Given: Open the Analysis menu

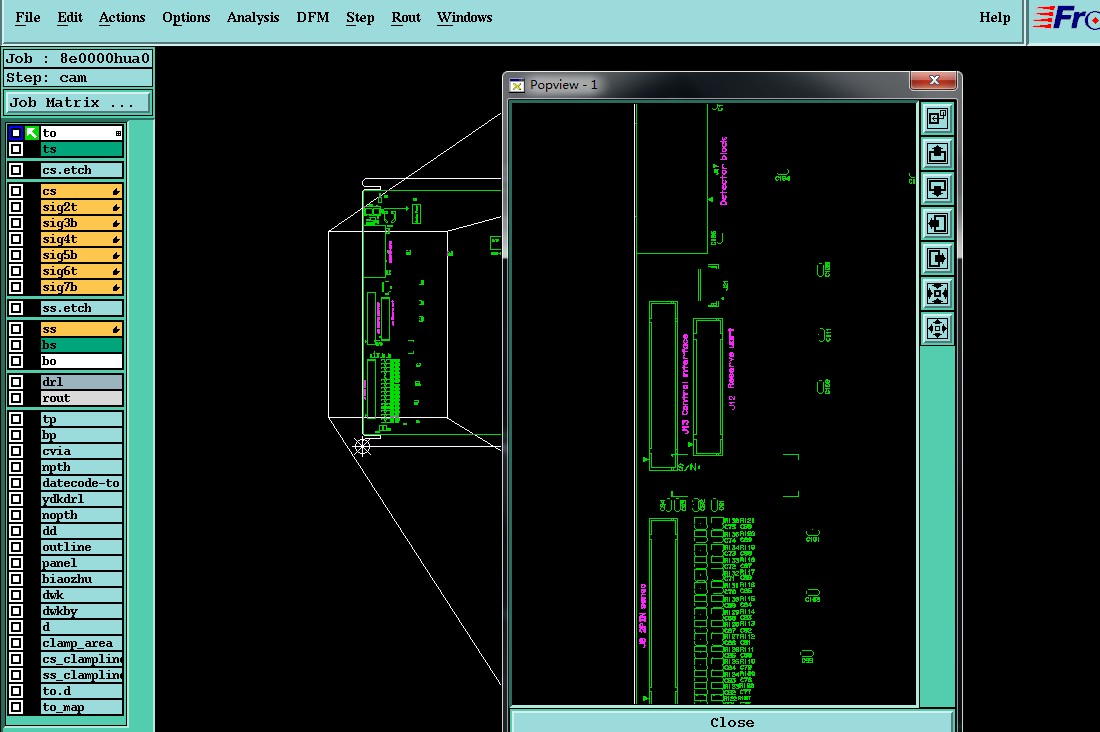Looking at the screenshot, I should 253,18.
